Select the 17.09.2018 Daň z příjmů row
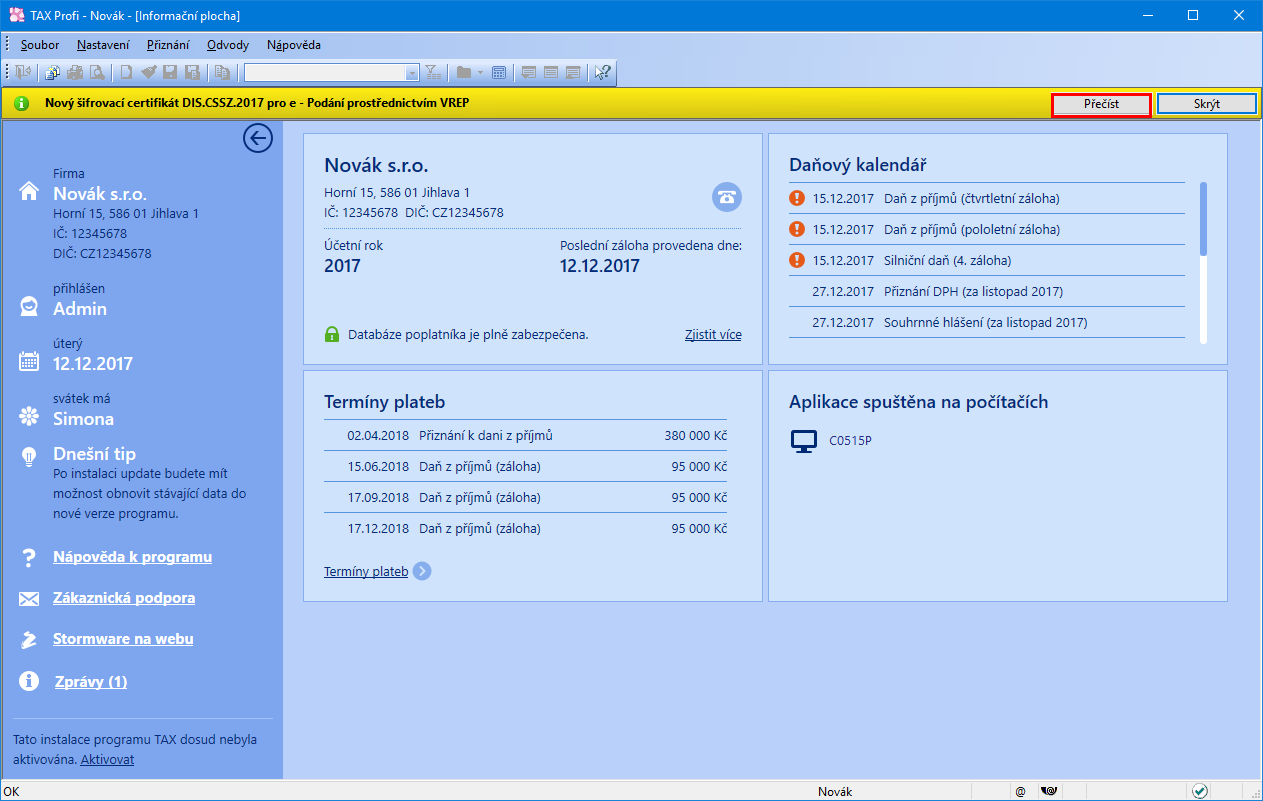This screenshot has width=1263, height=801. 525,497
